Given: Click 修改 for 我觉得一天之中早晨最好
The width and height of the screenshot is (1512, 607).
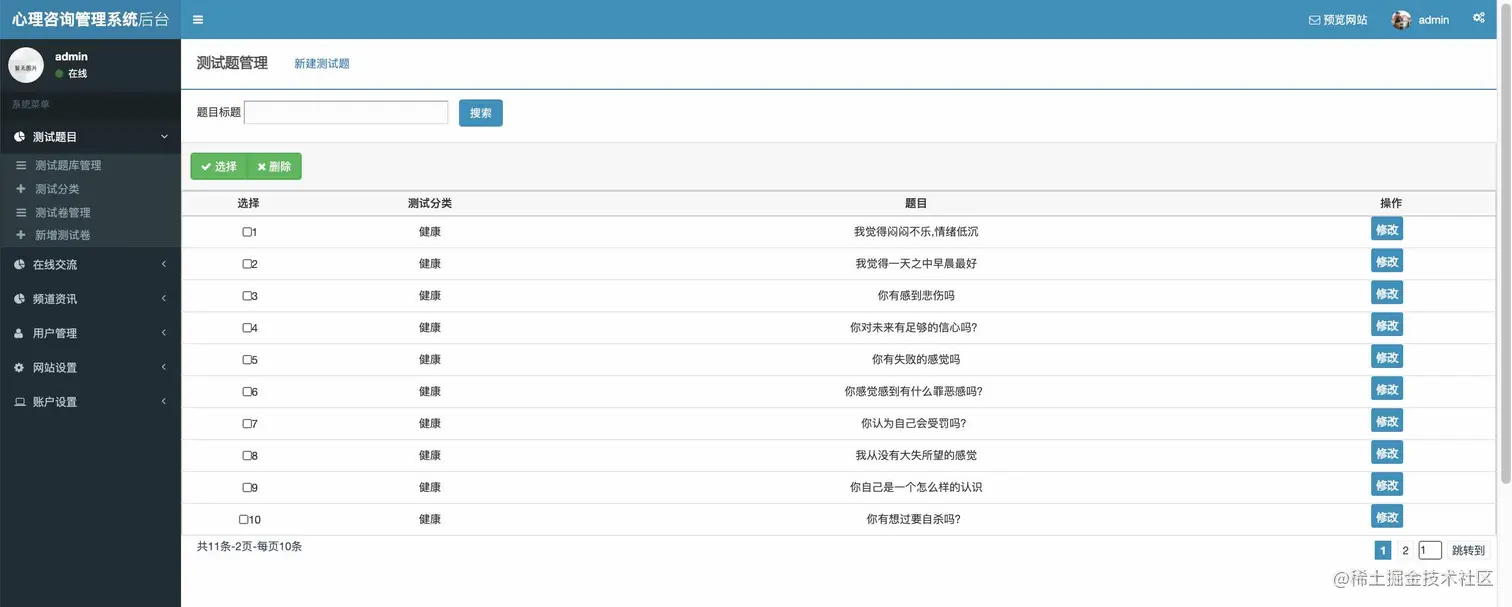Looking at the screenshot, I should coord(1387,261).
